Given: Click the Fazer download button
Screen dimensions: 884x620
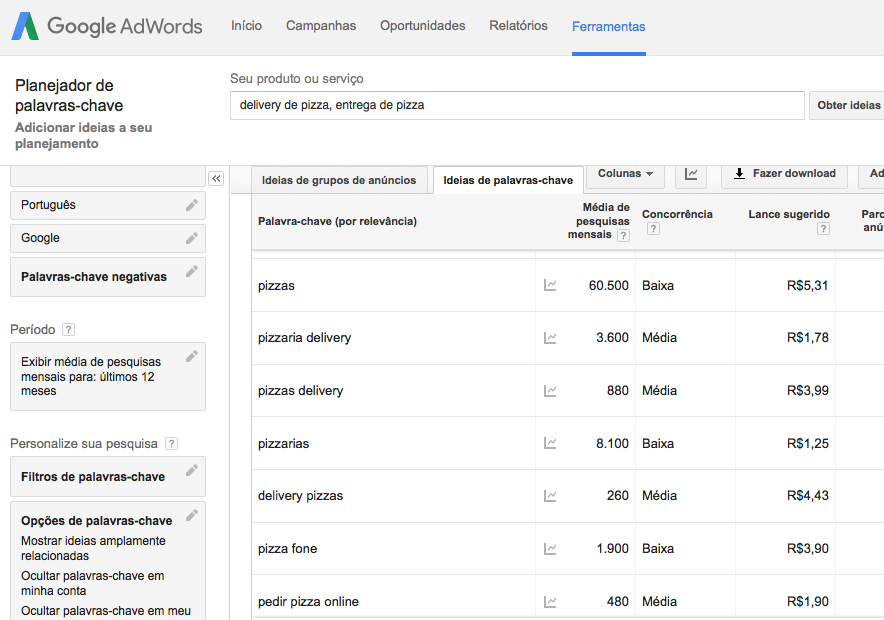Looking at the screenshot, I should [784, 174].
